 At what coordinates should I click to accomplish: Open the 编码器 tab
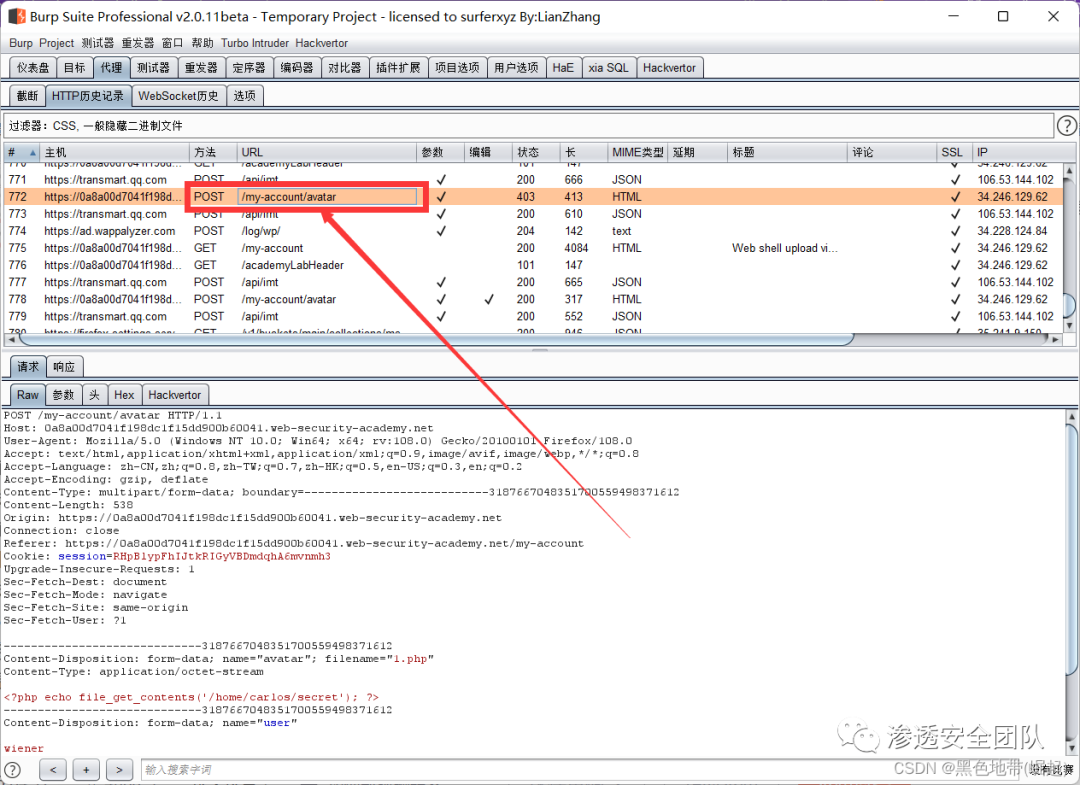pyautogui.click(x=297, y=67)
